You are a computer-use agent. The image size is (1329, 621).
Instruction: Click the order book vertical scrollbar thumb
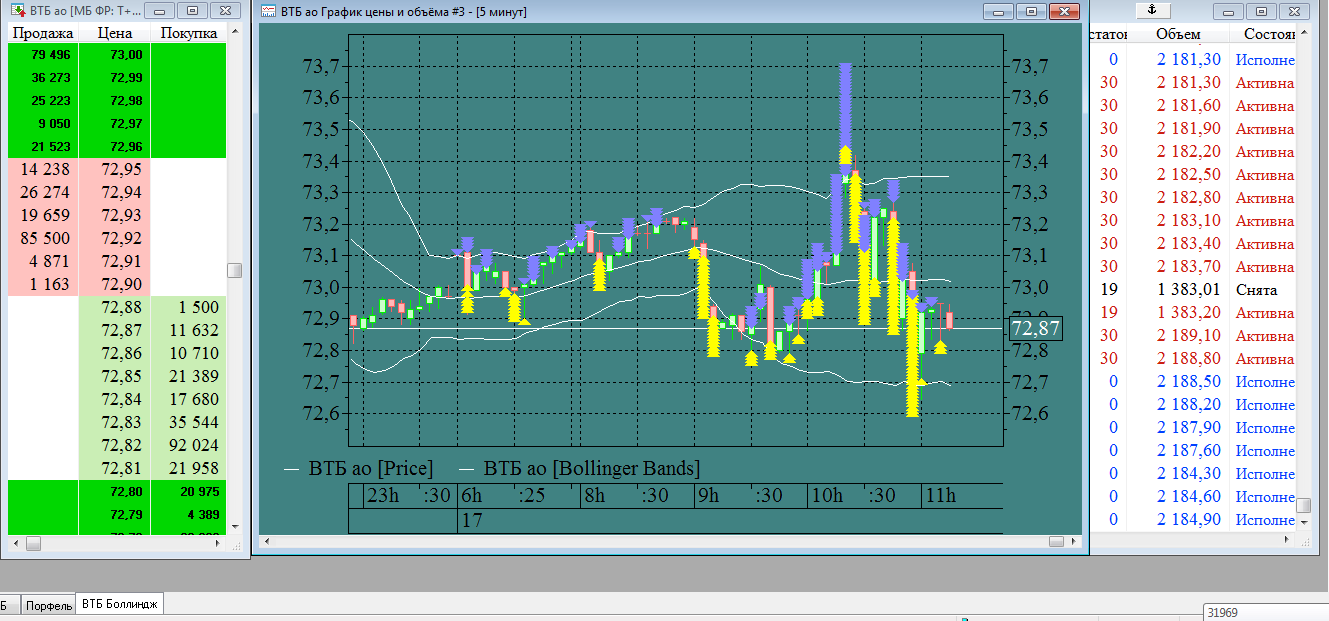click(x=234, y=270)
